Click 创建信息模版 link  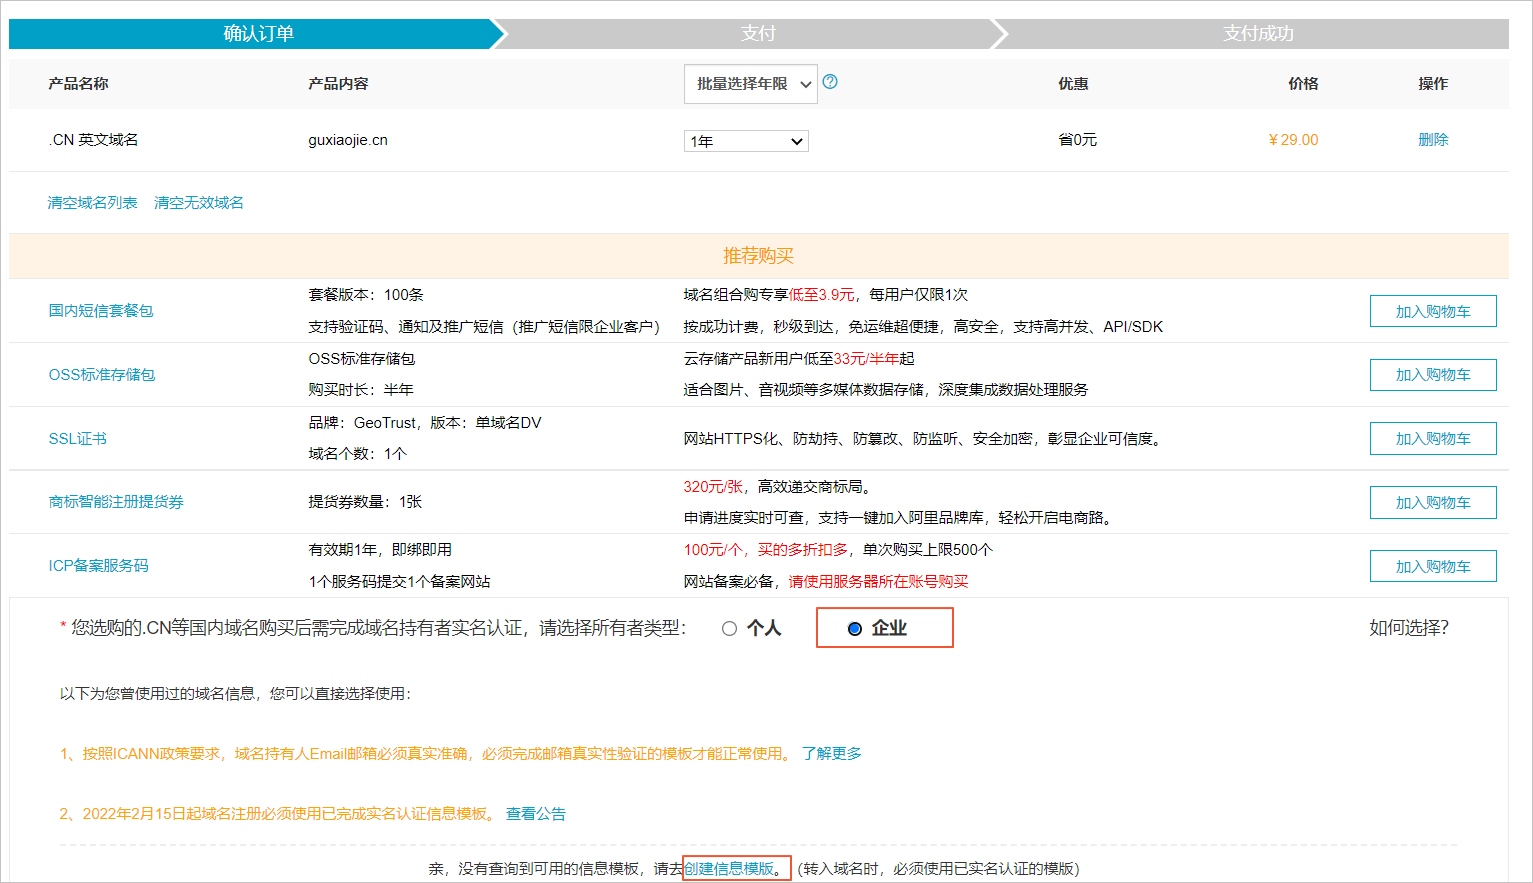click(729, 868)
